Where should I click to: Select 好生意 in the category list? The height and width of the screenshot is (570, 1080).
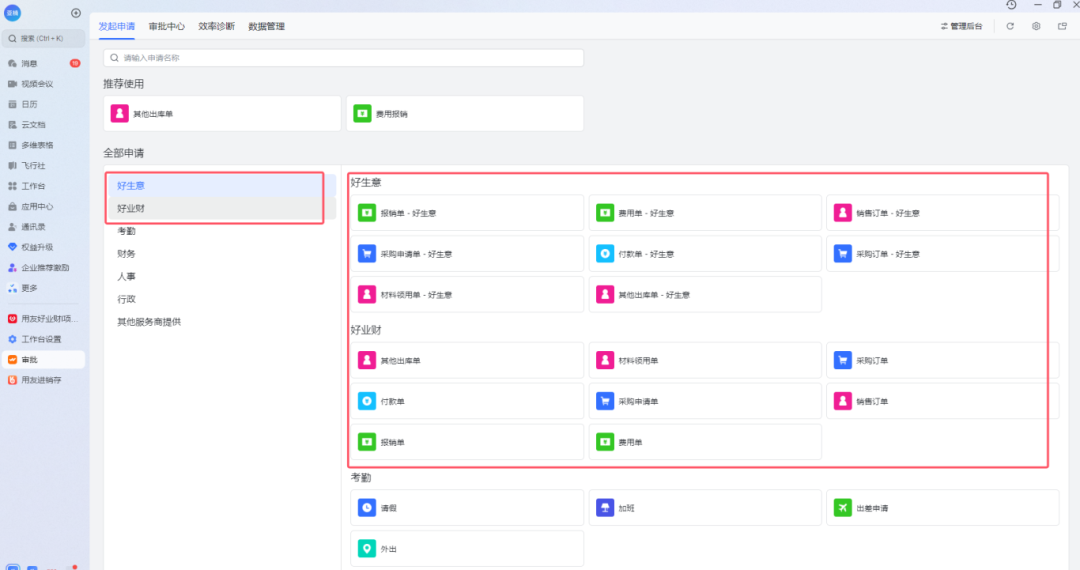tap(221, 186)
